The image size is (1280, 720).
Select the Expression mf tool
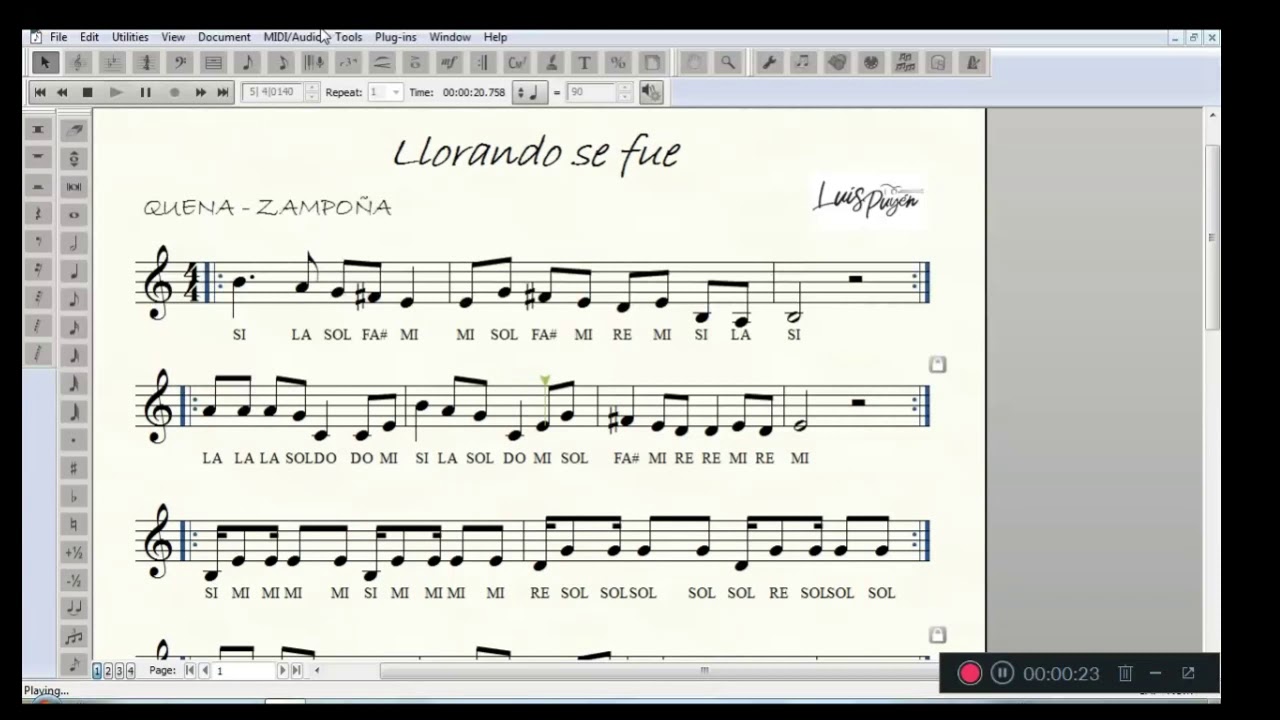449,63
